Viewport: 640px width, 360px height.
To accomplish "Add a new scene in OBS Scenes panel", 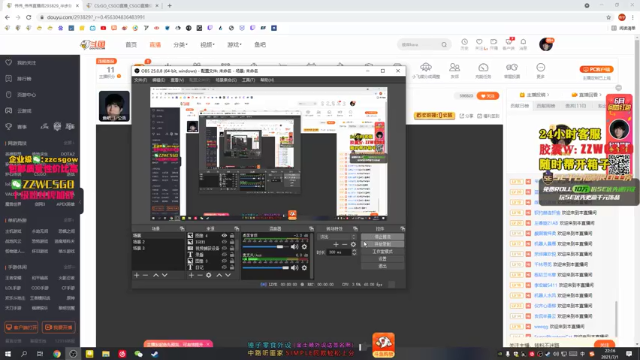I will click(137, 275).
